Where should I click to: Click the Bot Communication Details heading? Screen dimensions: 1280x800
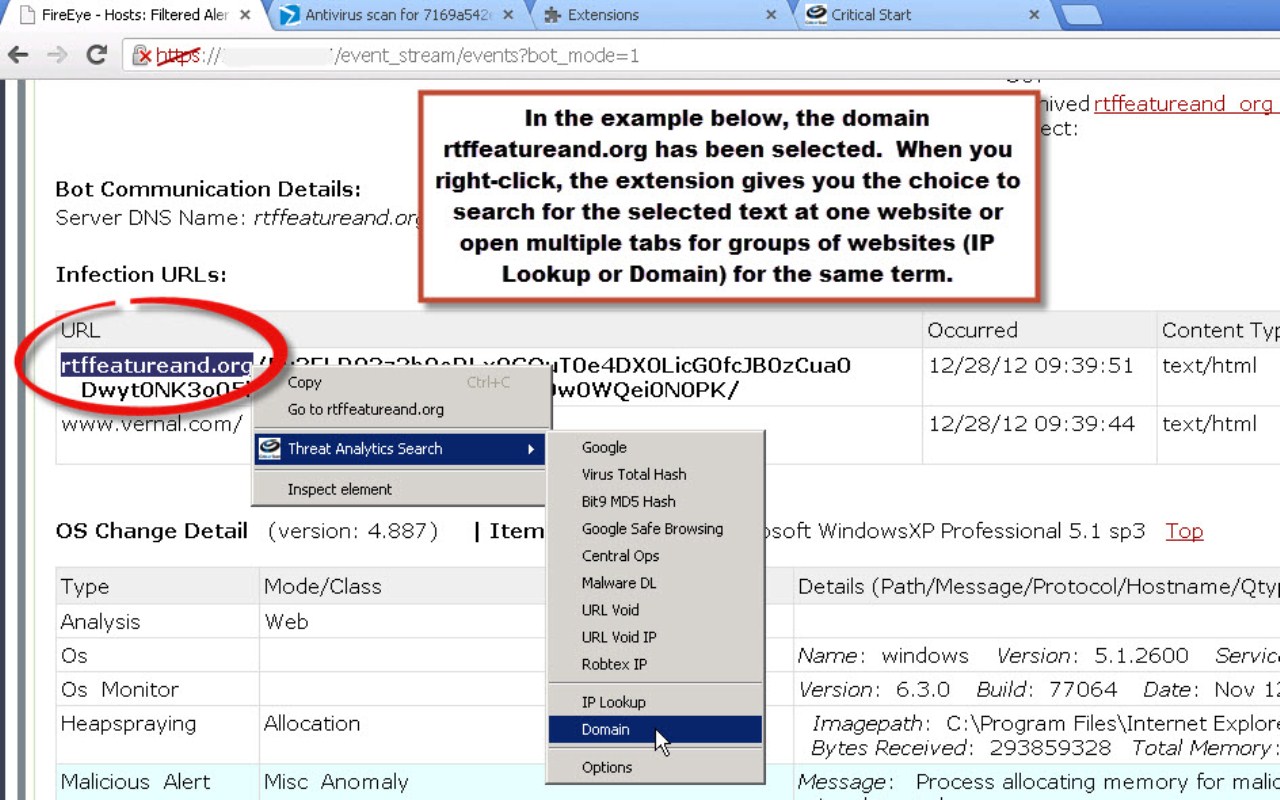208,189
